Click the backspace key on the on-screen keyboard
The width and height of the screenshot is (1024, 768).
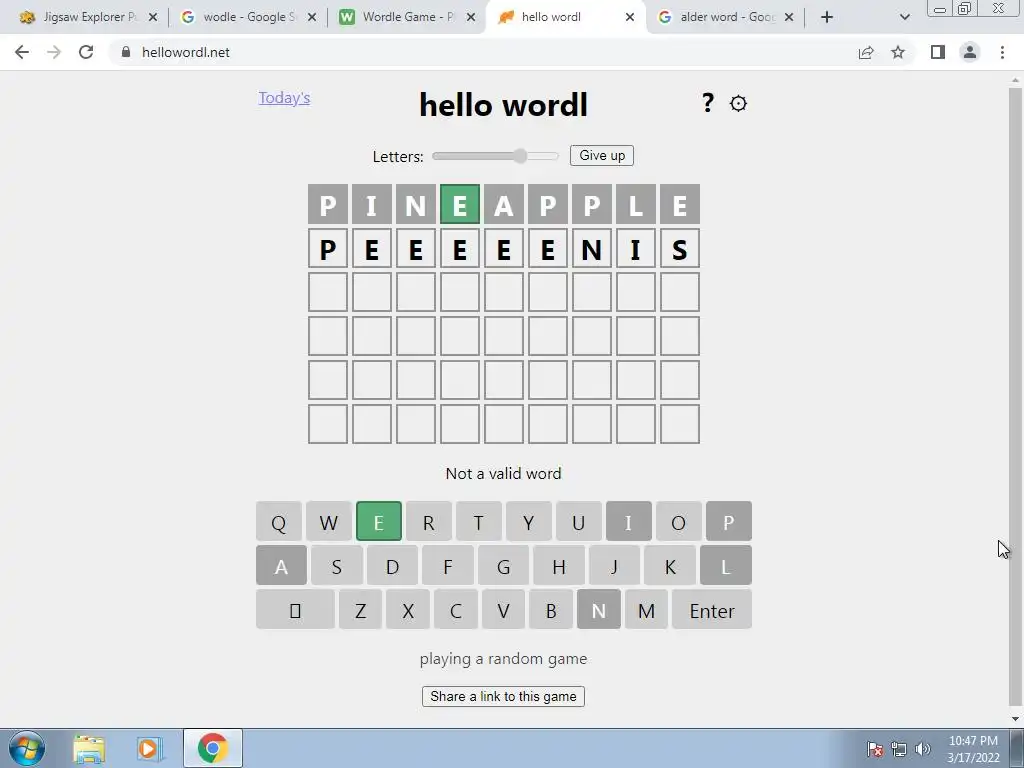(295, 610)
